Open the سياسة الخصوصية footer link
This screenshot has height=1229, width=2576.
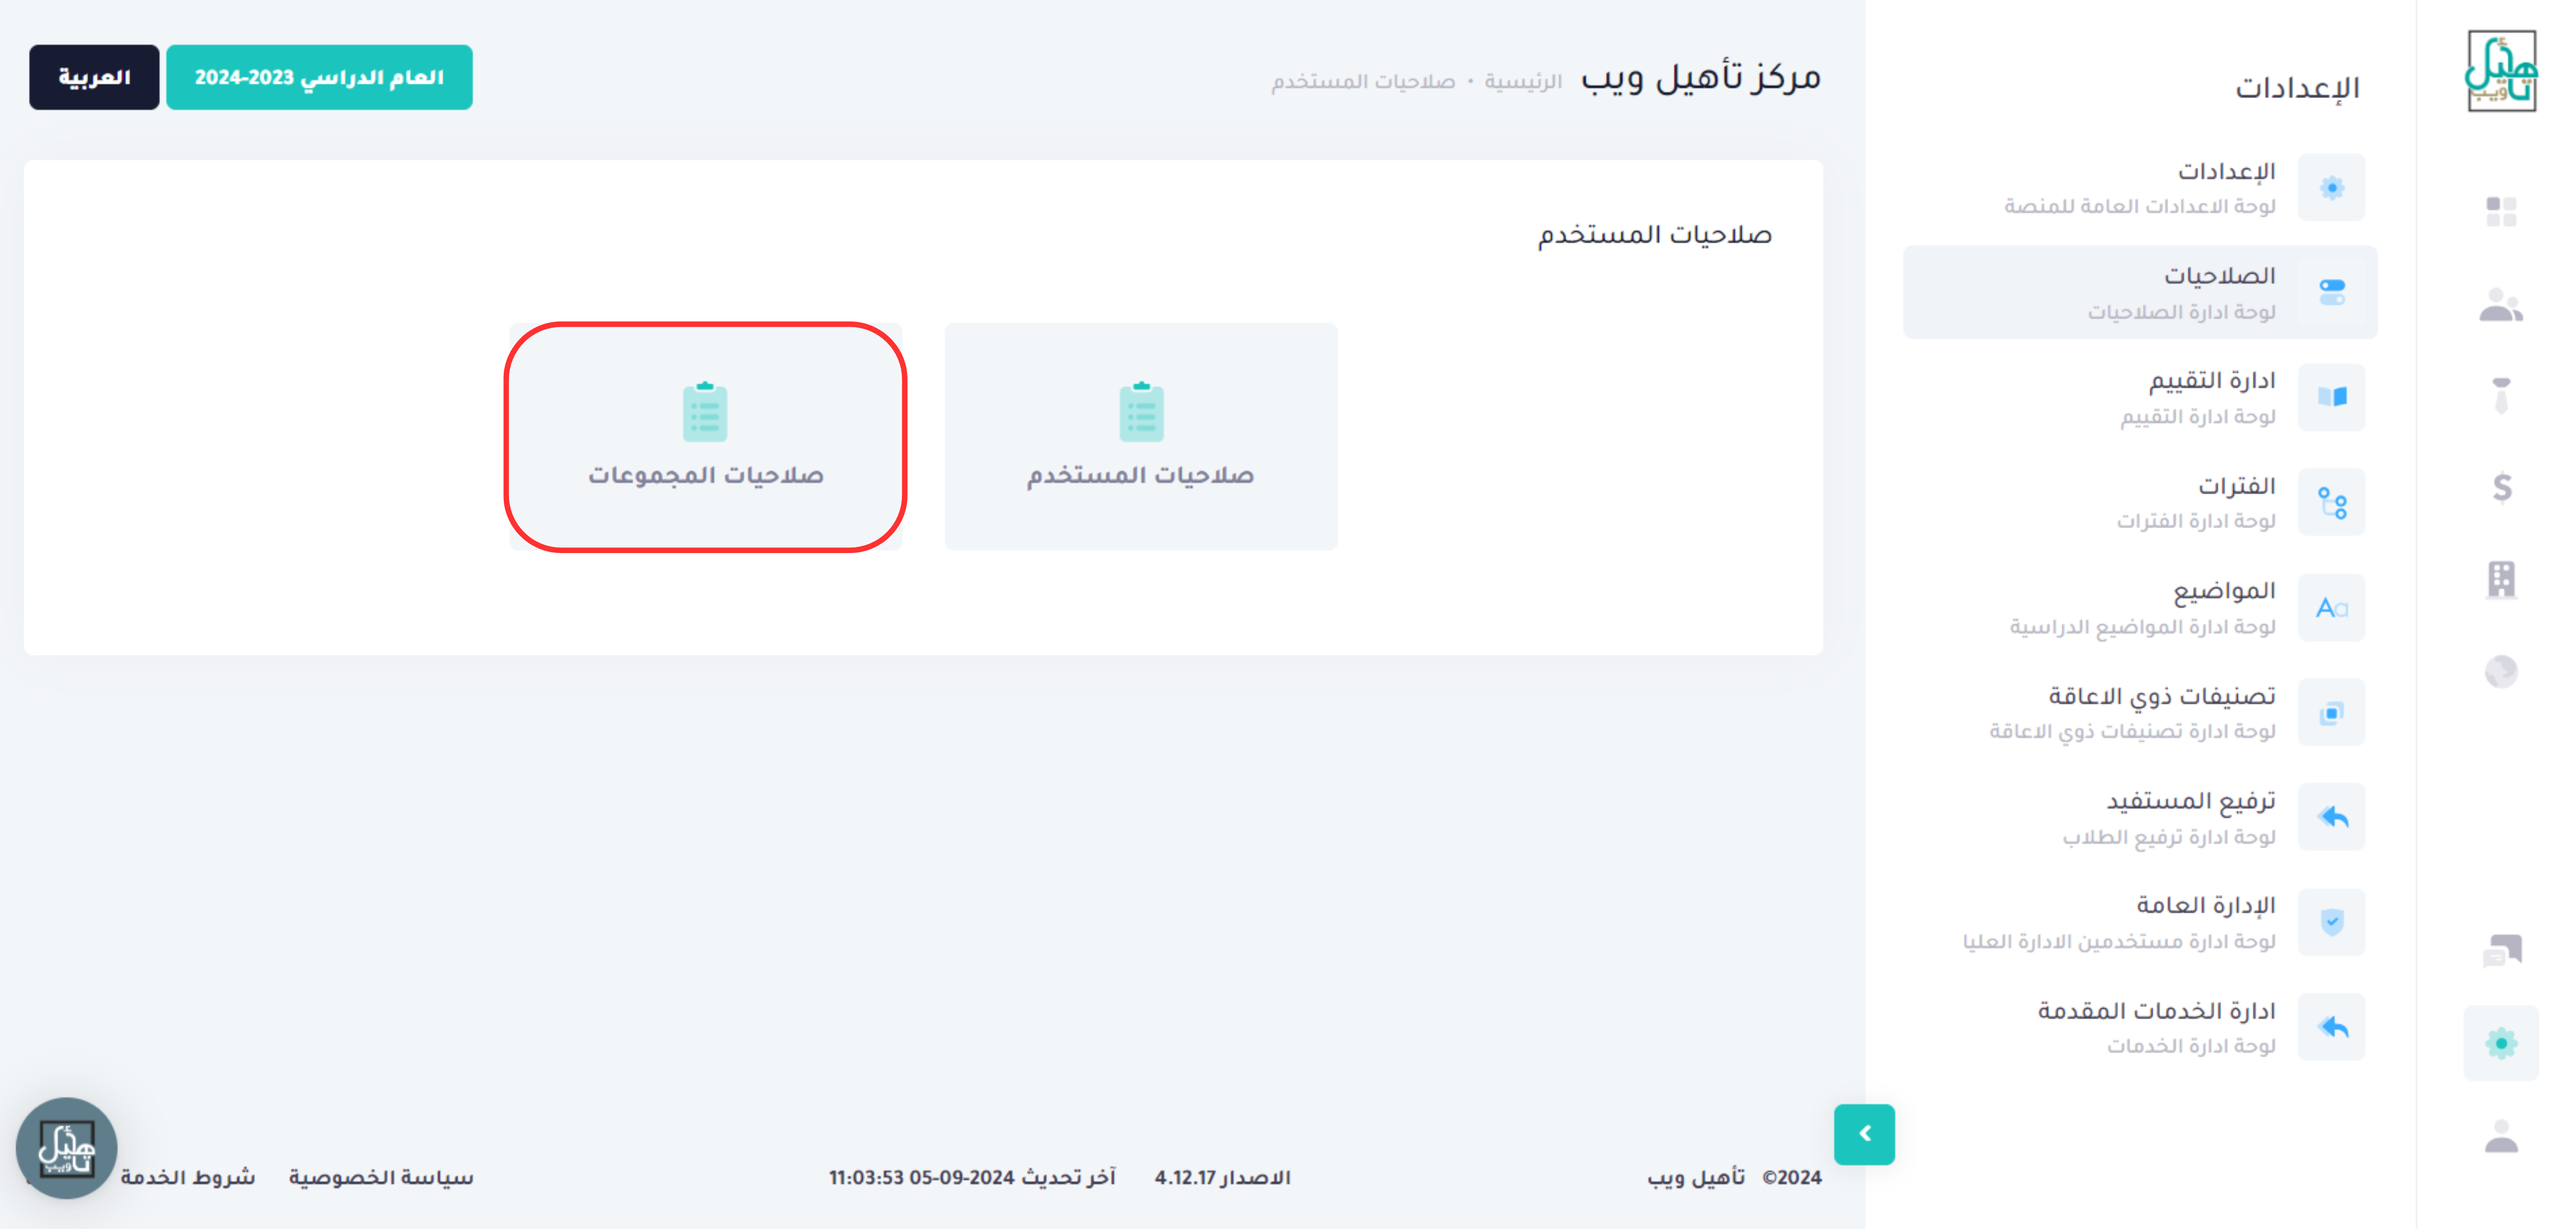(381, 1177)
